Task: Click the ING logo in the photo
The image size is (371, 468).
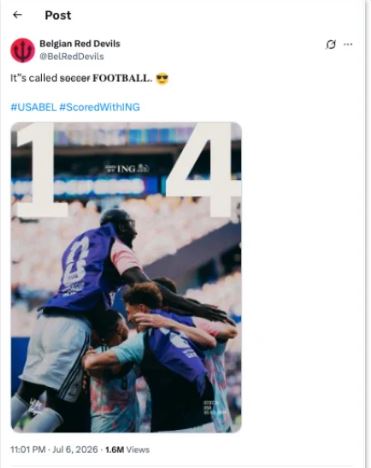Action: [127, 169]
